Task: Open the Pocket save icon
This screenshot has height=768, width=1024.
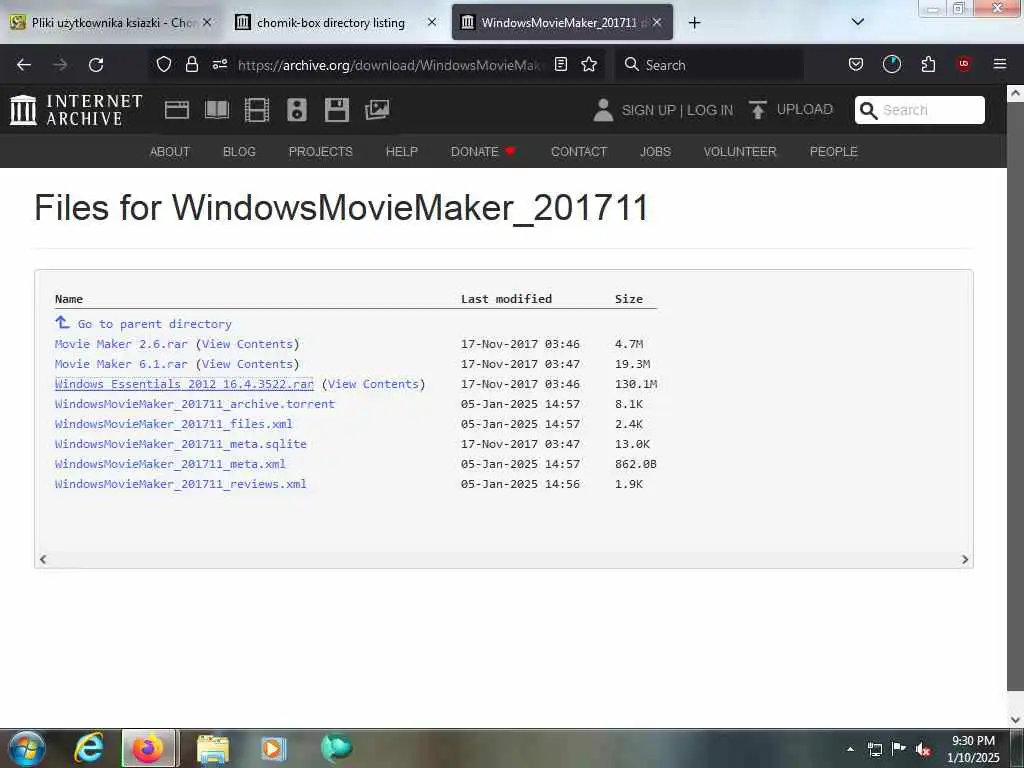Action: click(856, 64)
